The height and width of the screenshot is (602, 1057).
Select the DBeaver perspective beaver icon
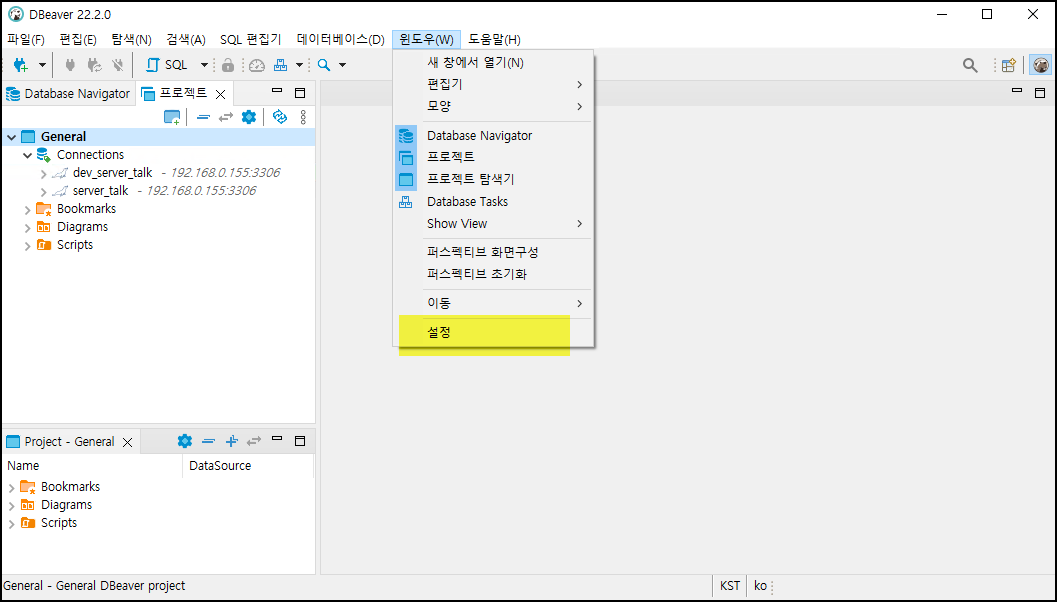pyautogui.click(x=1041, y=65)
